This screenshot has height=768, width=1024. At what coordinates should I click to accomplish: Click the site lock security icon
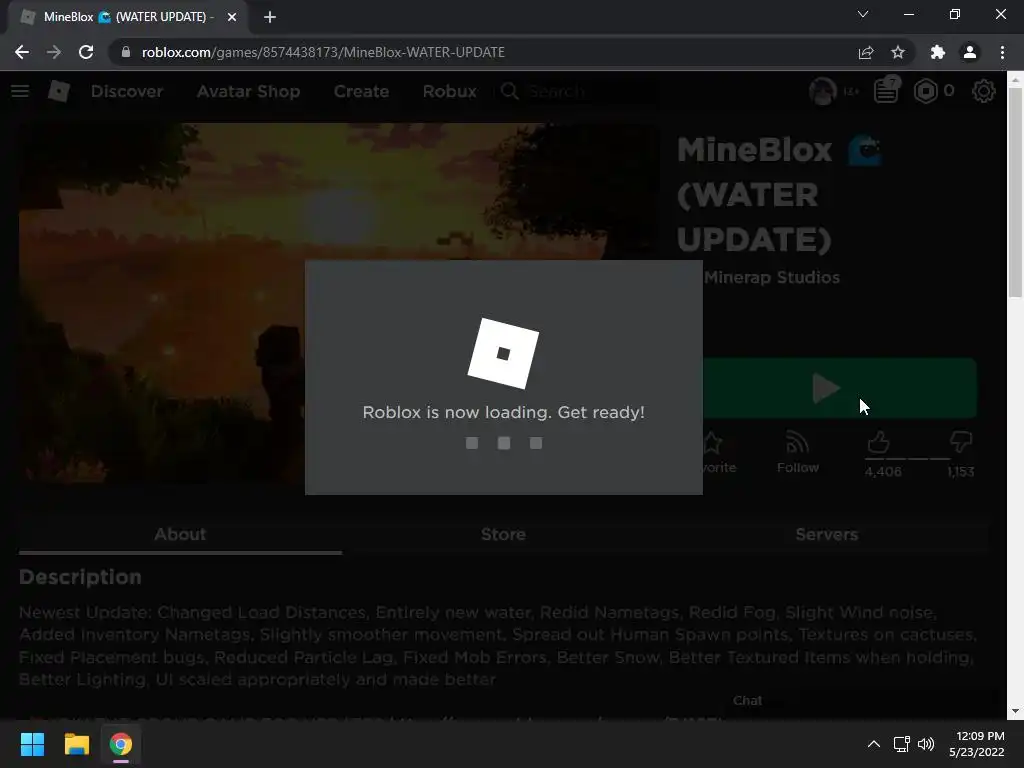coord(126,52)
